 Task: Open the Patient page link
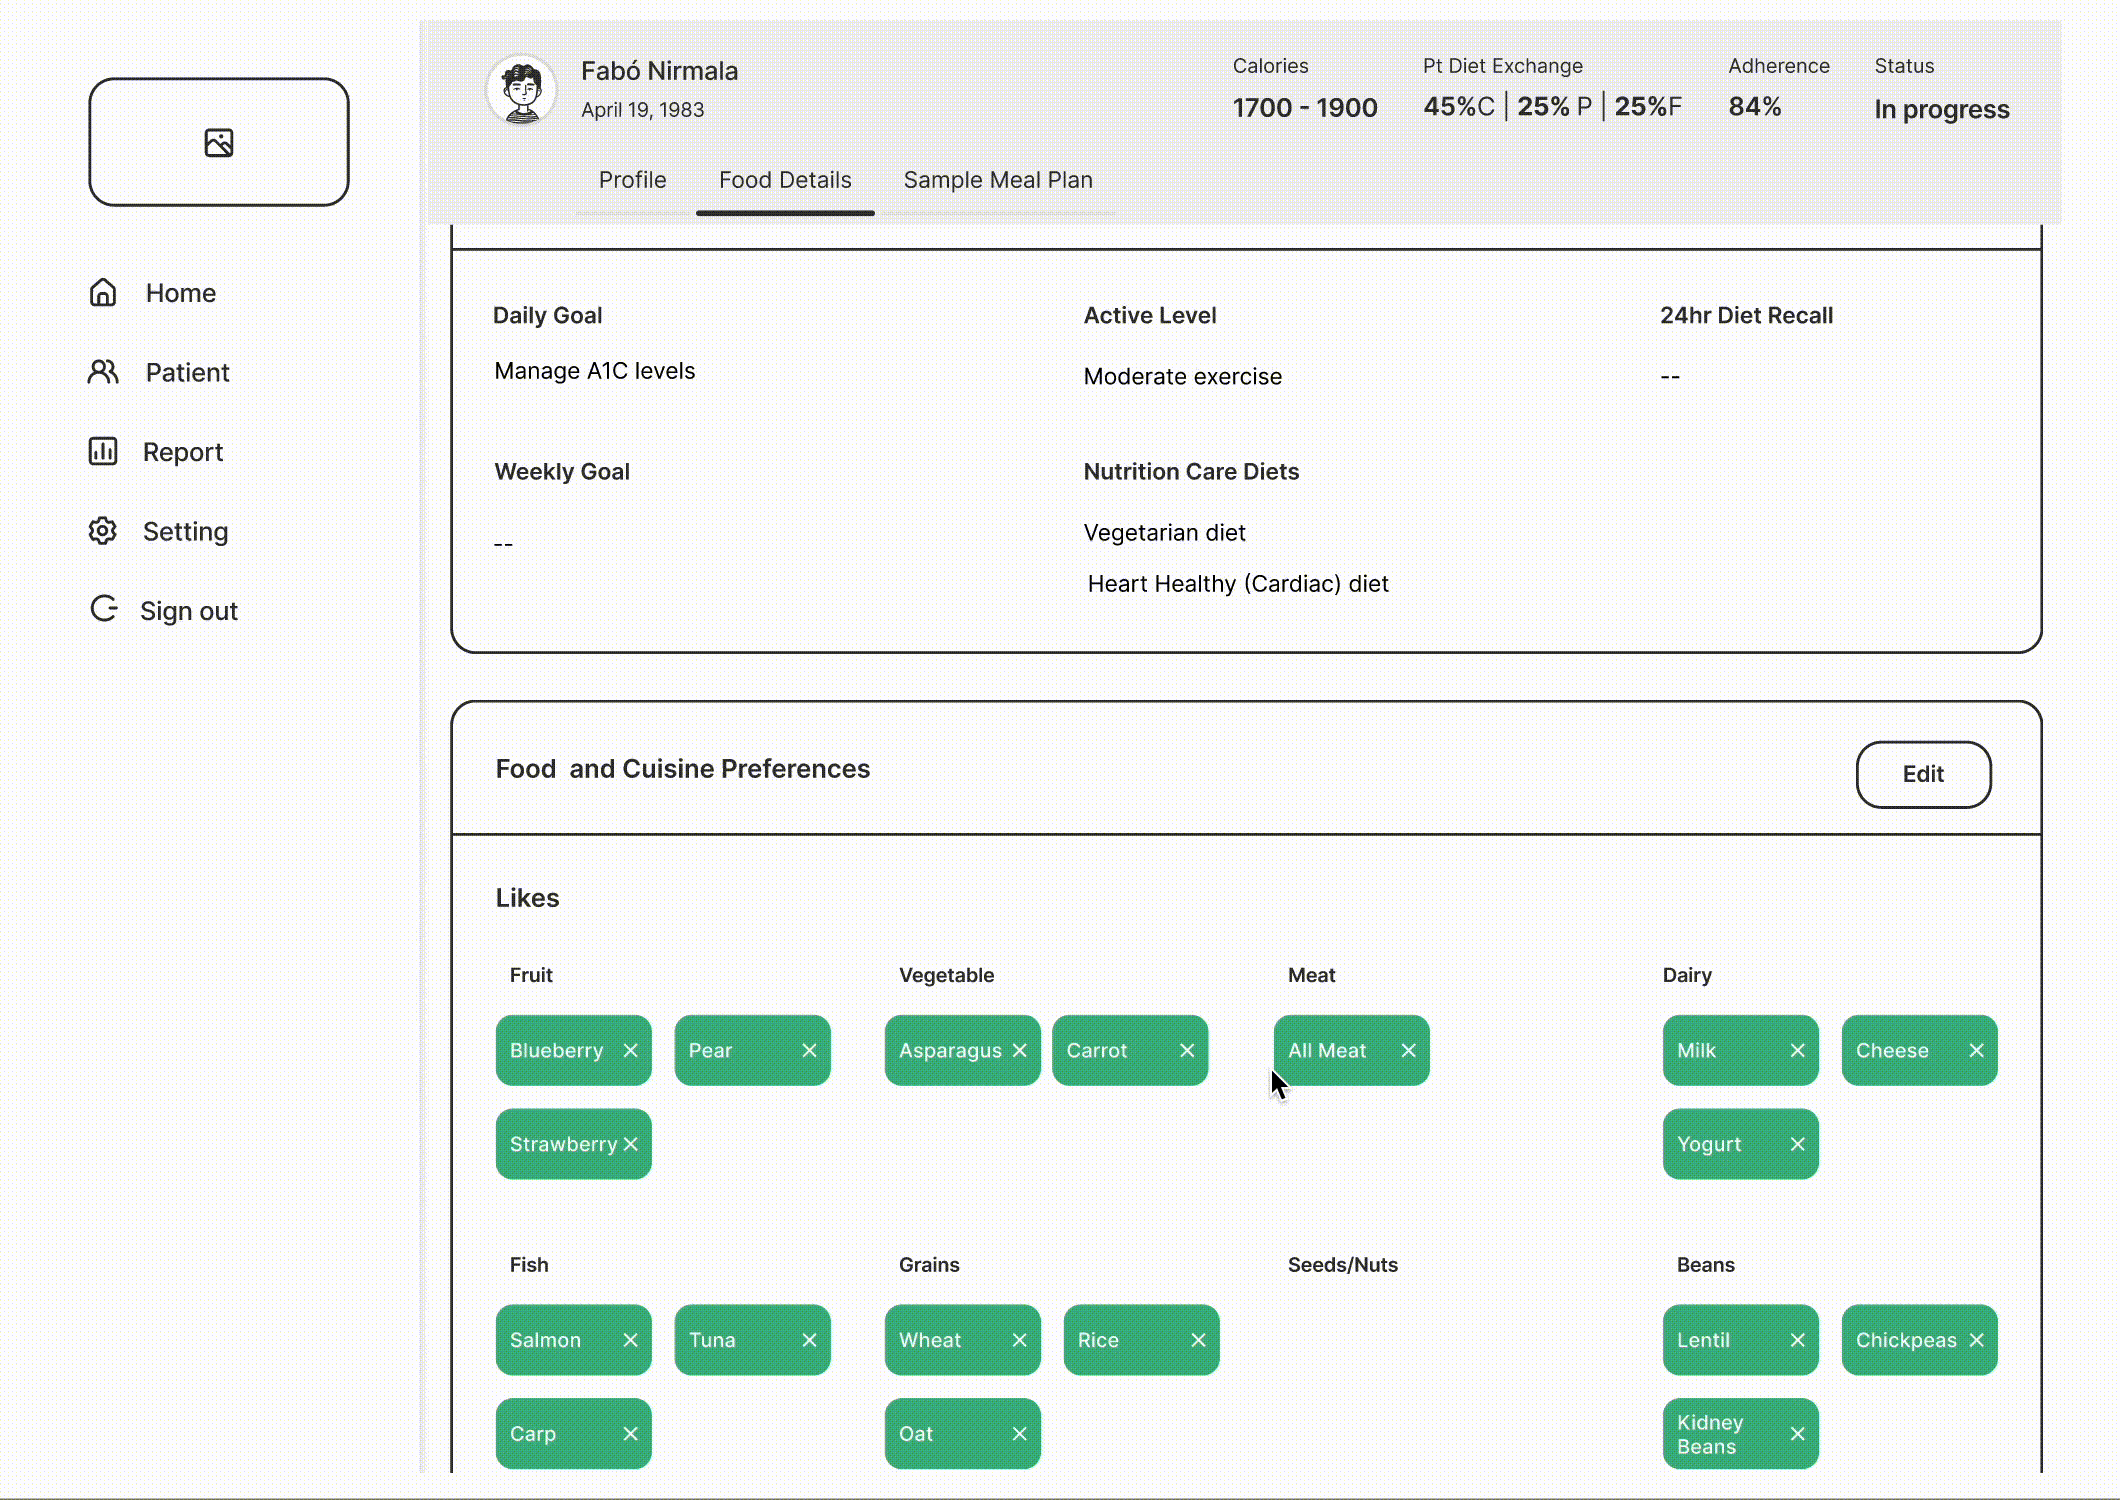click(x=187, y=372)
